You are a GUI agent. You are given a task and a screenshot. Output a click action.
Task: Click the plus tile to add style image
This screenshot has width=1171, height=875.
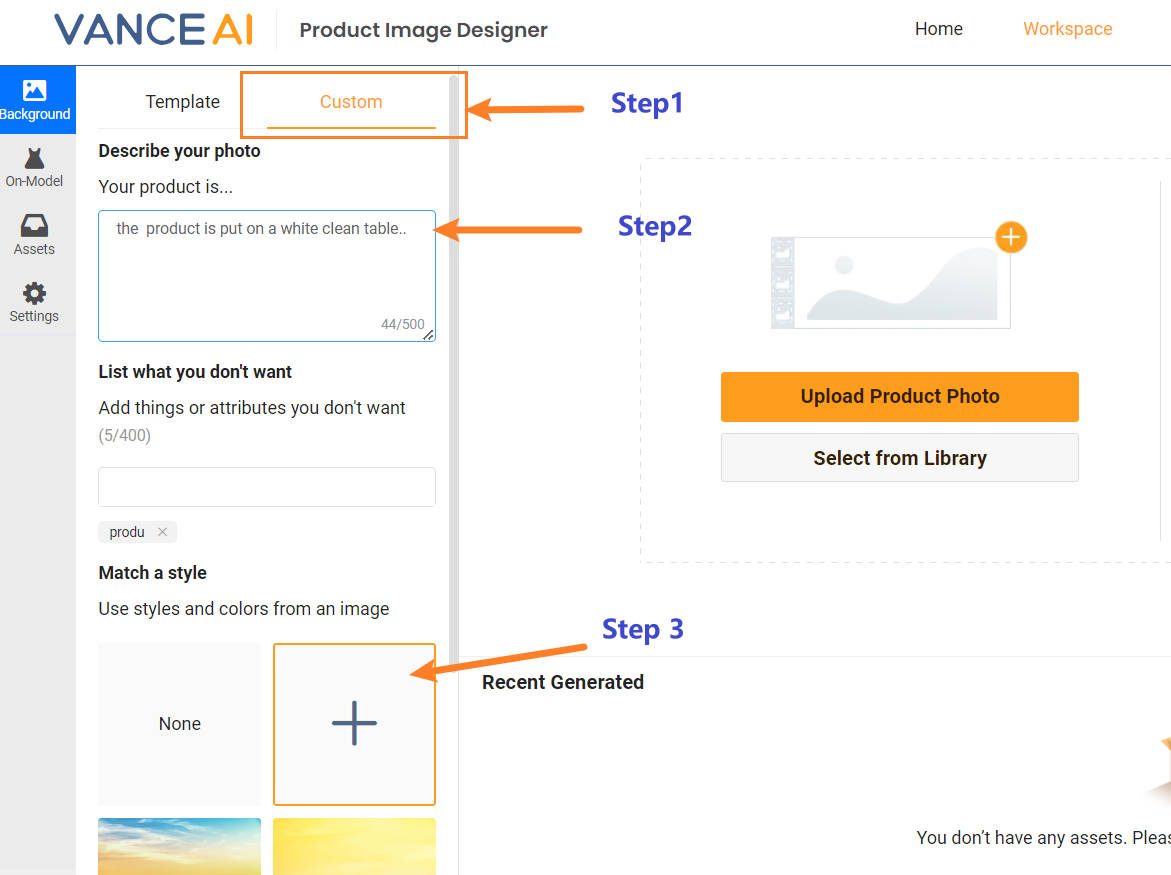point(354,724)
